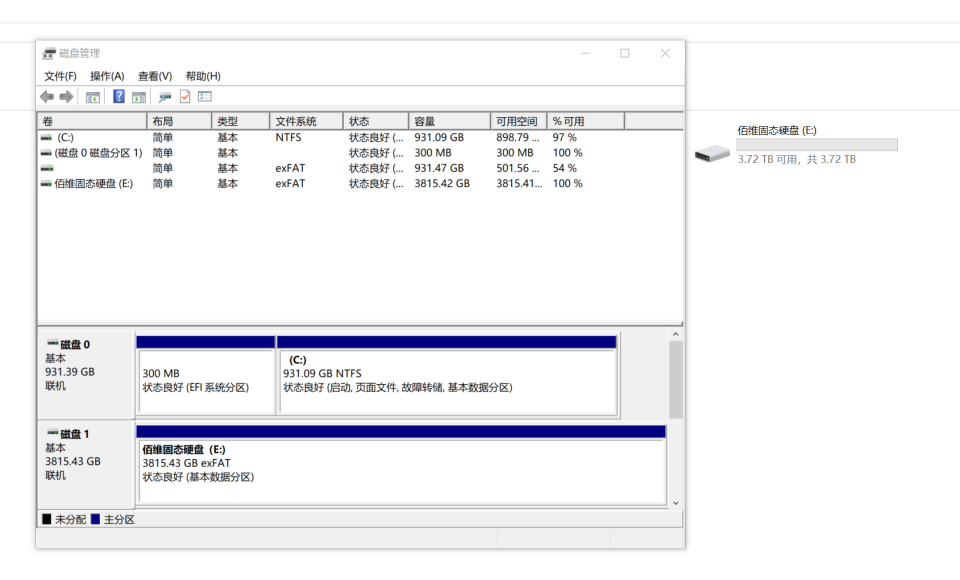
Task: Toggle the console tree pane icon
Action: point(92,97)
